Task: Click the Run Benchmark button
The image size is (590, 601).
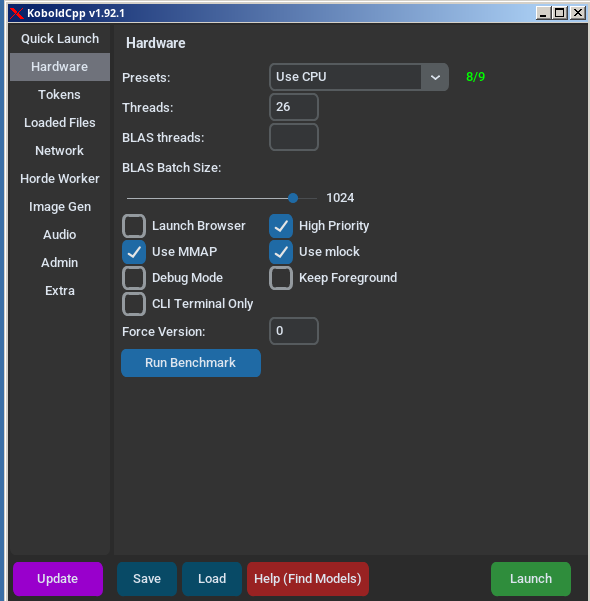Action: [x=191, y=363]
